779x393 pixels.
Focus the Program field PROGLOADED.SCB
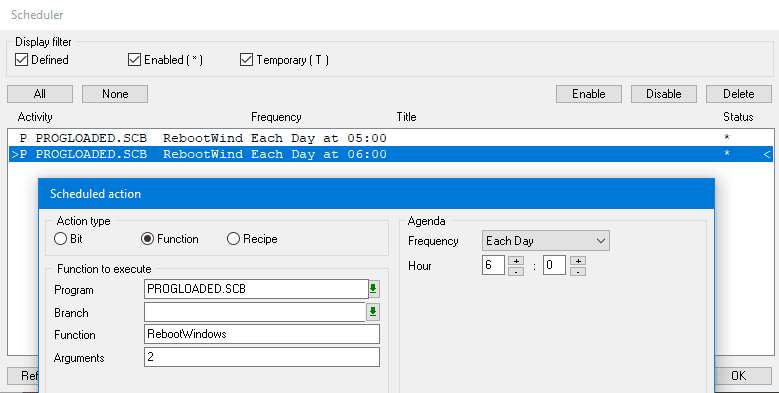coord(256,289)
